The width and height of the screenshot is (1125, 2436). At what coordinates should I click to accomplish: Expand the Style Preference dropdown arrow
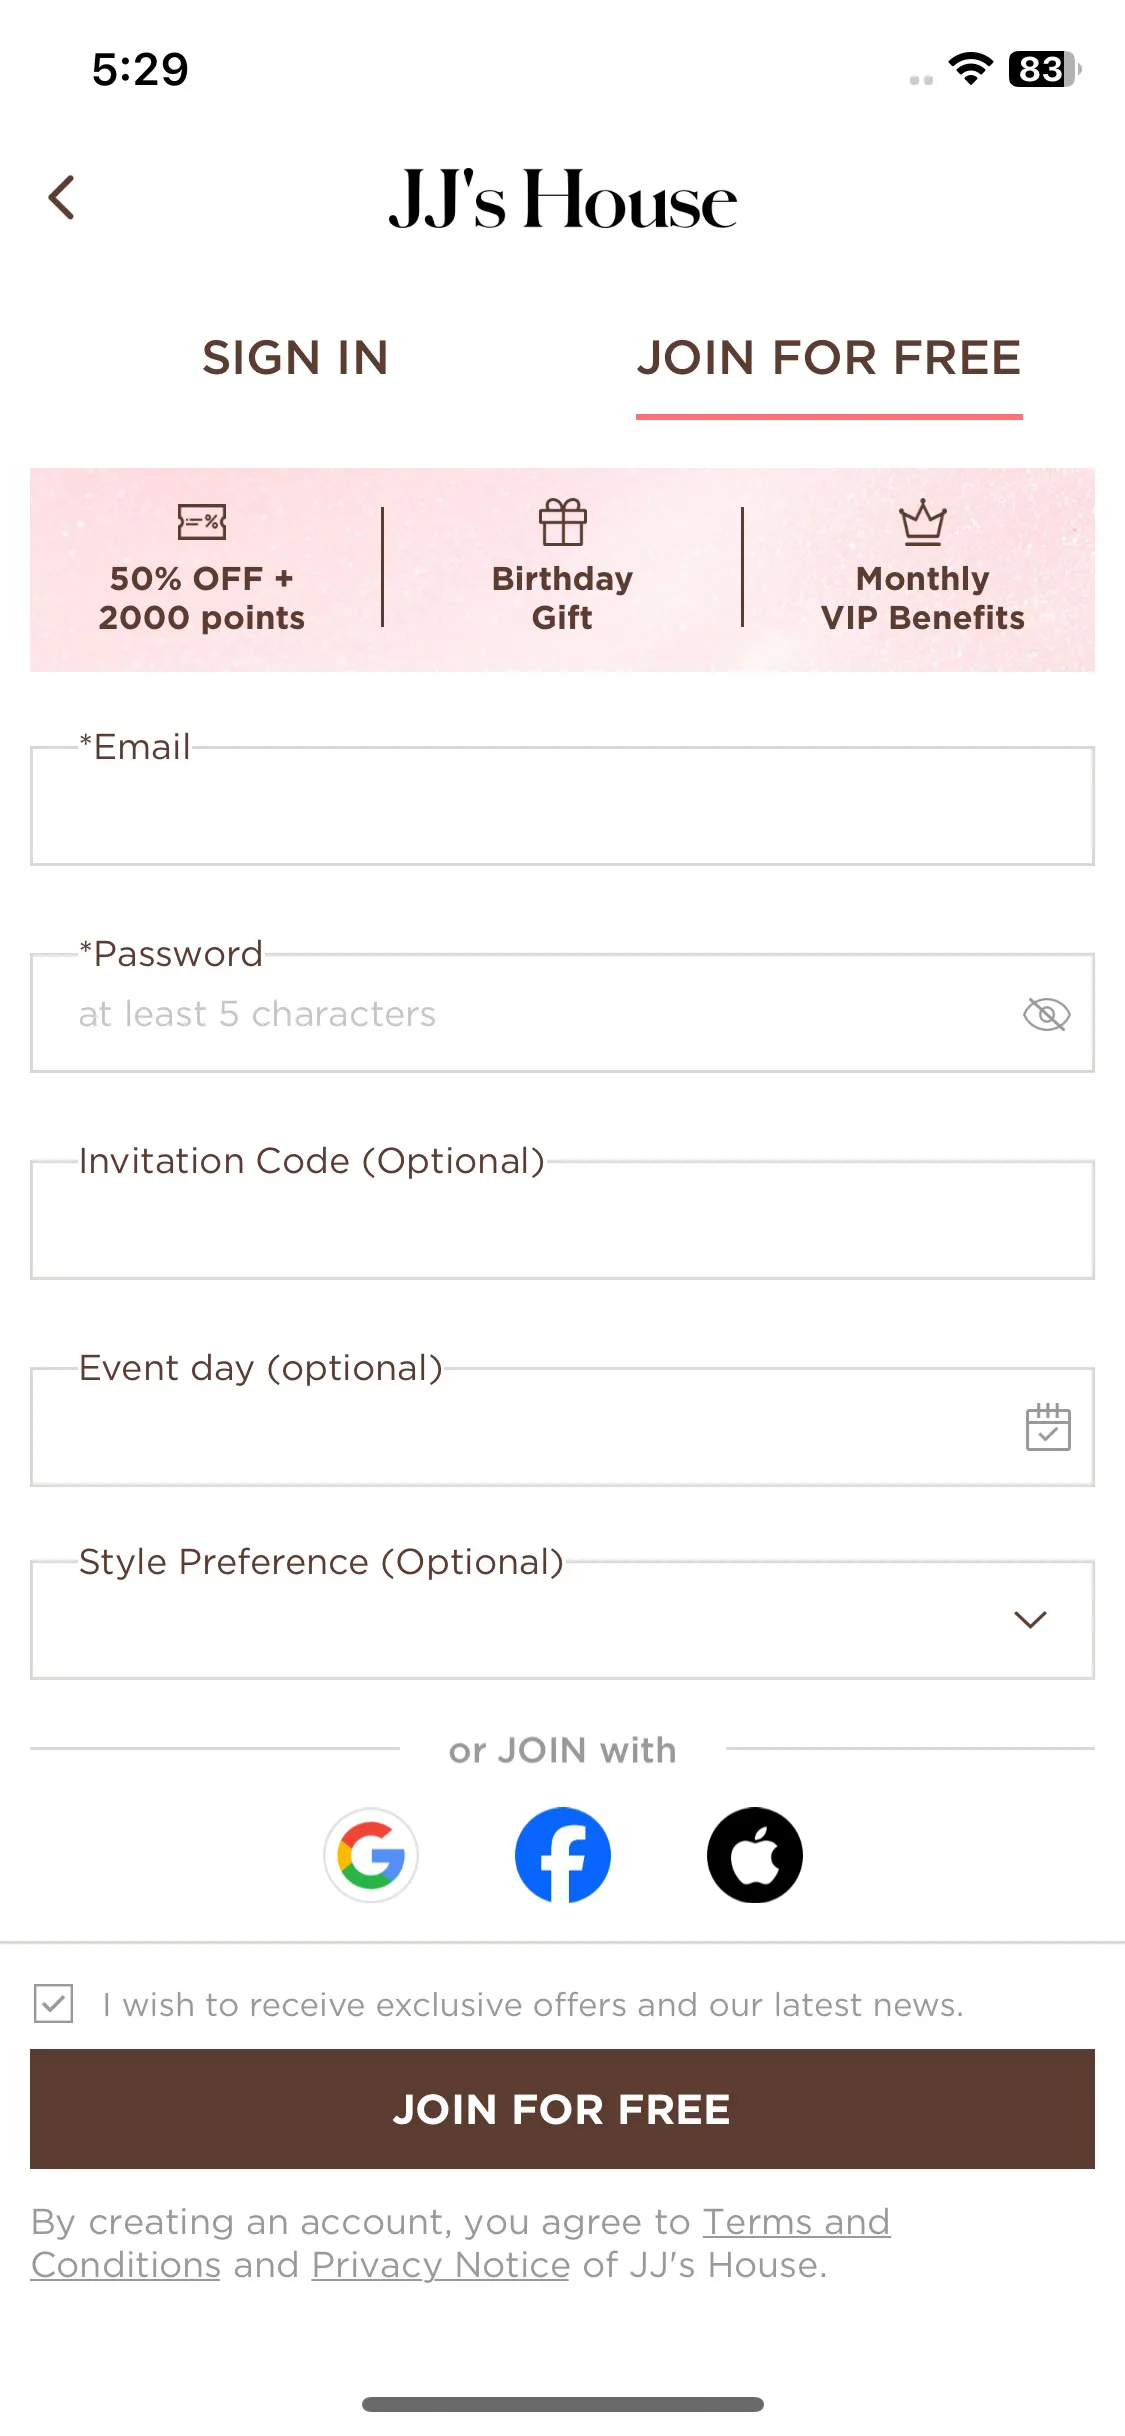(1030, 1619)
